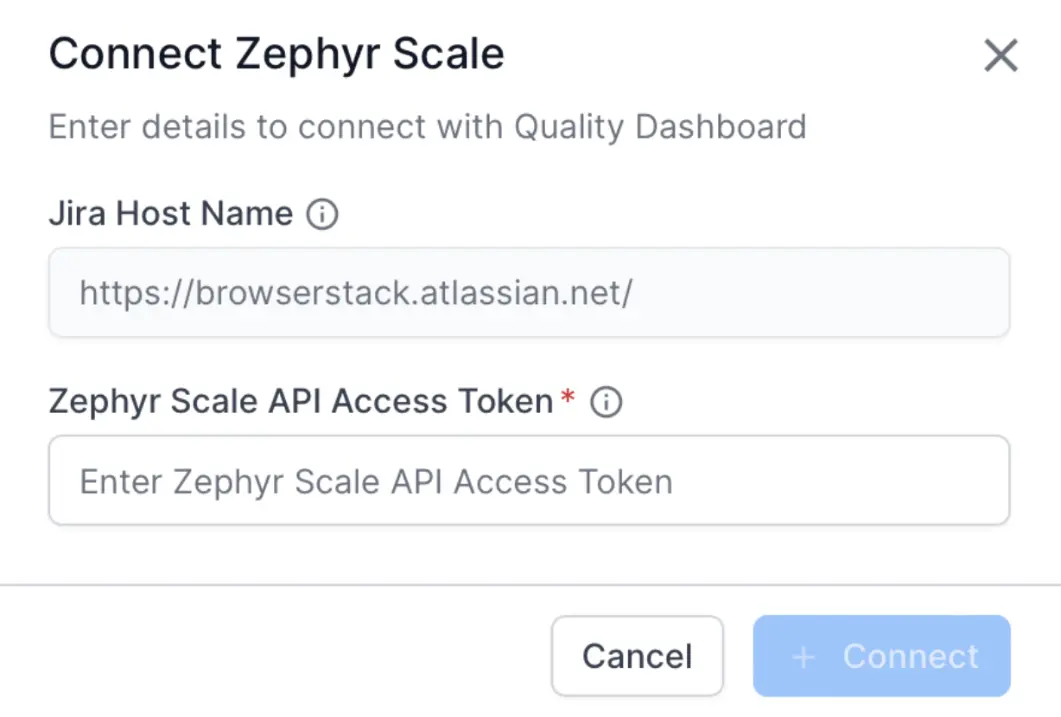Screen dimensions: 1061x717
Task: Click the divider line above footer buttons
Action: coord(530,584)
